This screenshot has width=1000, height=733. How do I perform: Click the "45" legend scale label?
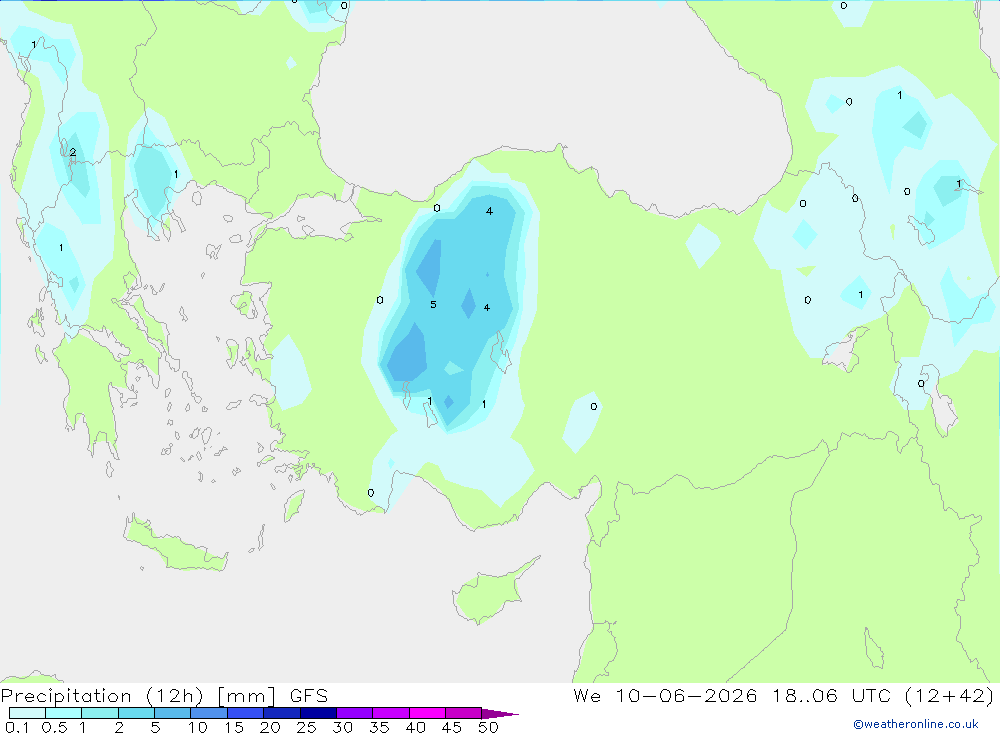tap(452, 727)
